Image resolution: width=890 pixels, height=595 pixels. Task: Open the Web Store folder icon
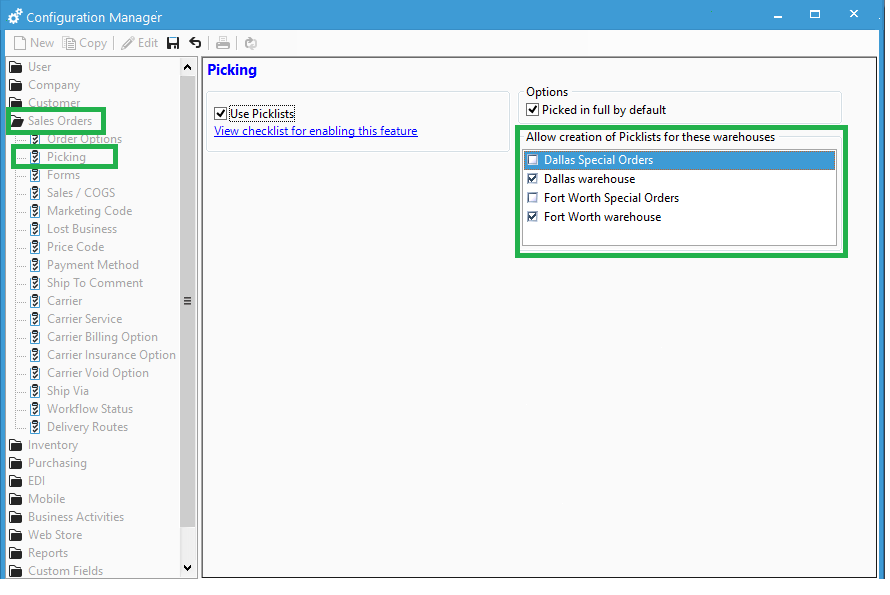16,535
